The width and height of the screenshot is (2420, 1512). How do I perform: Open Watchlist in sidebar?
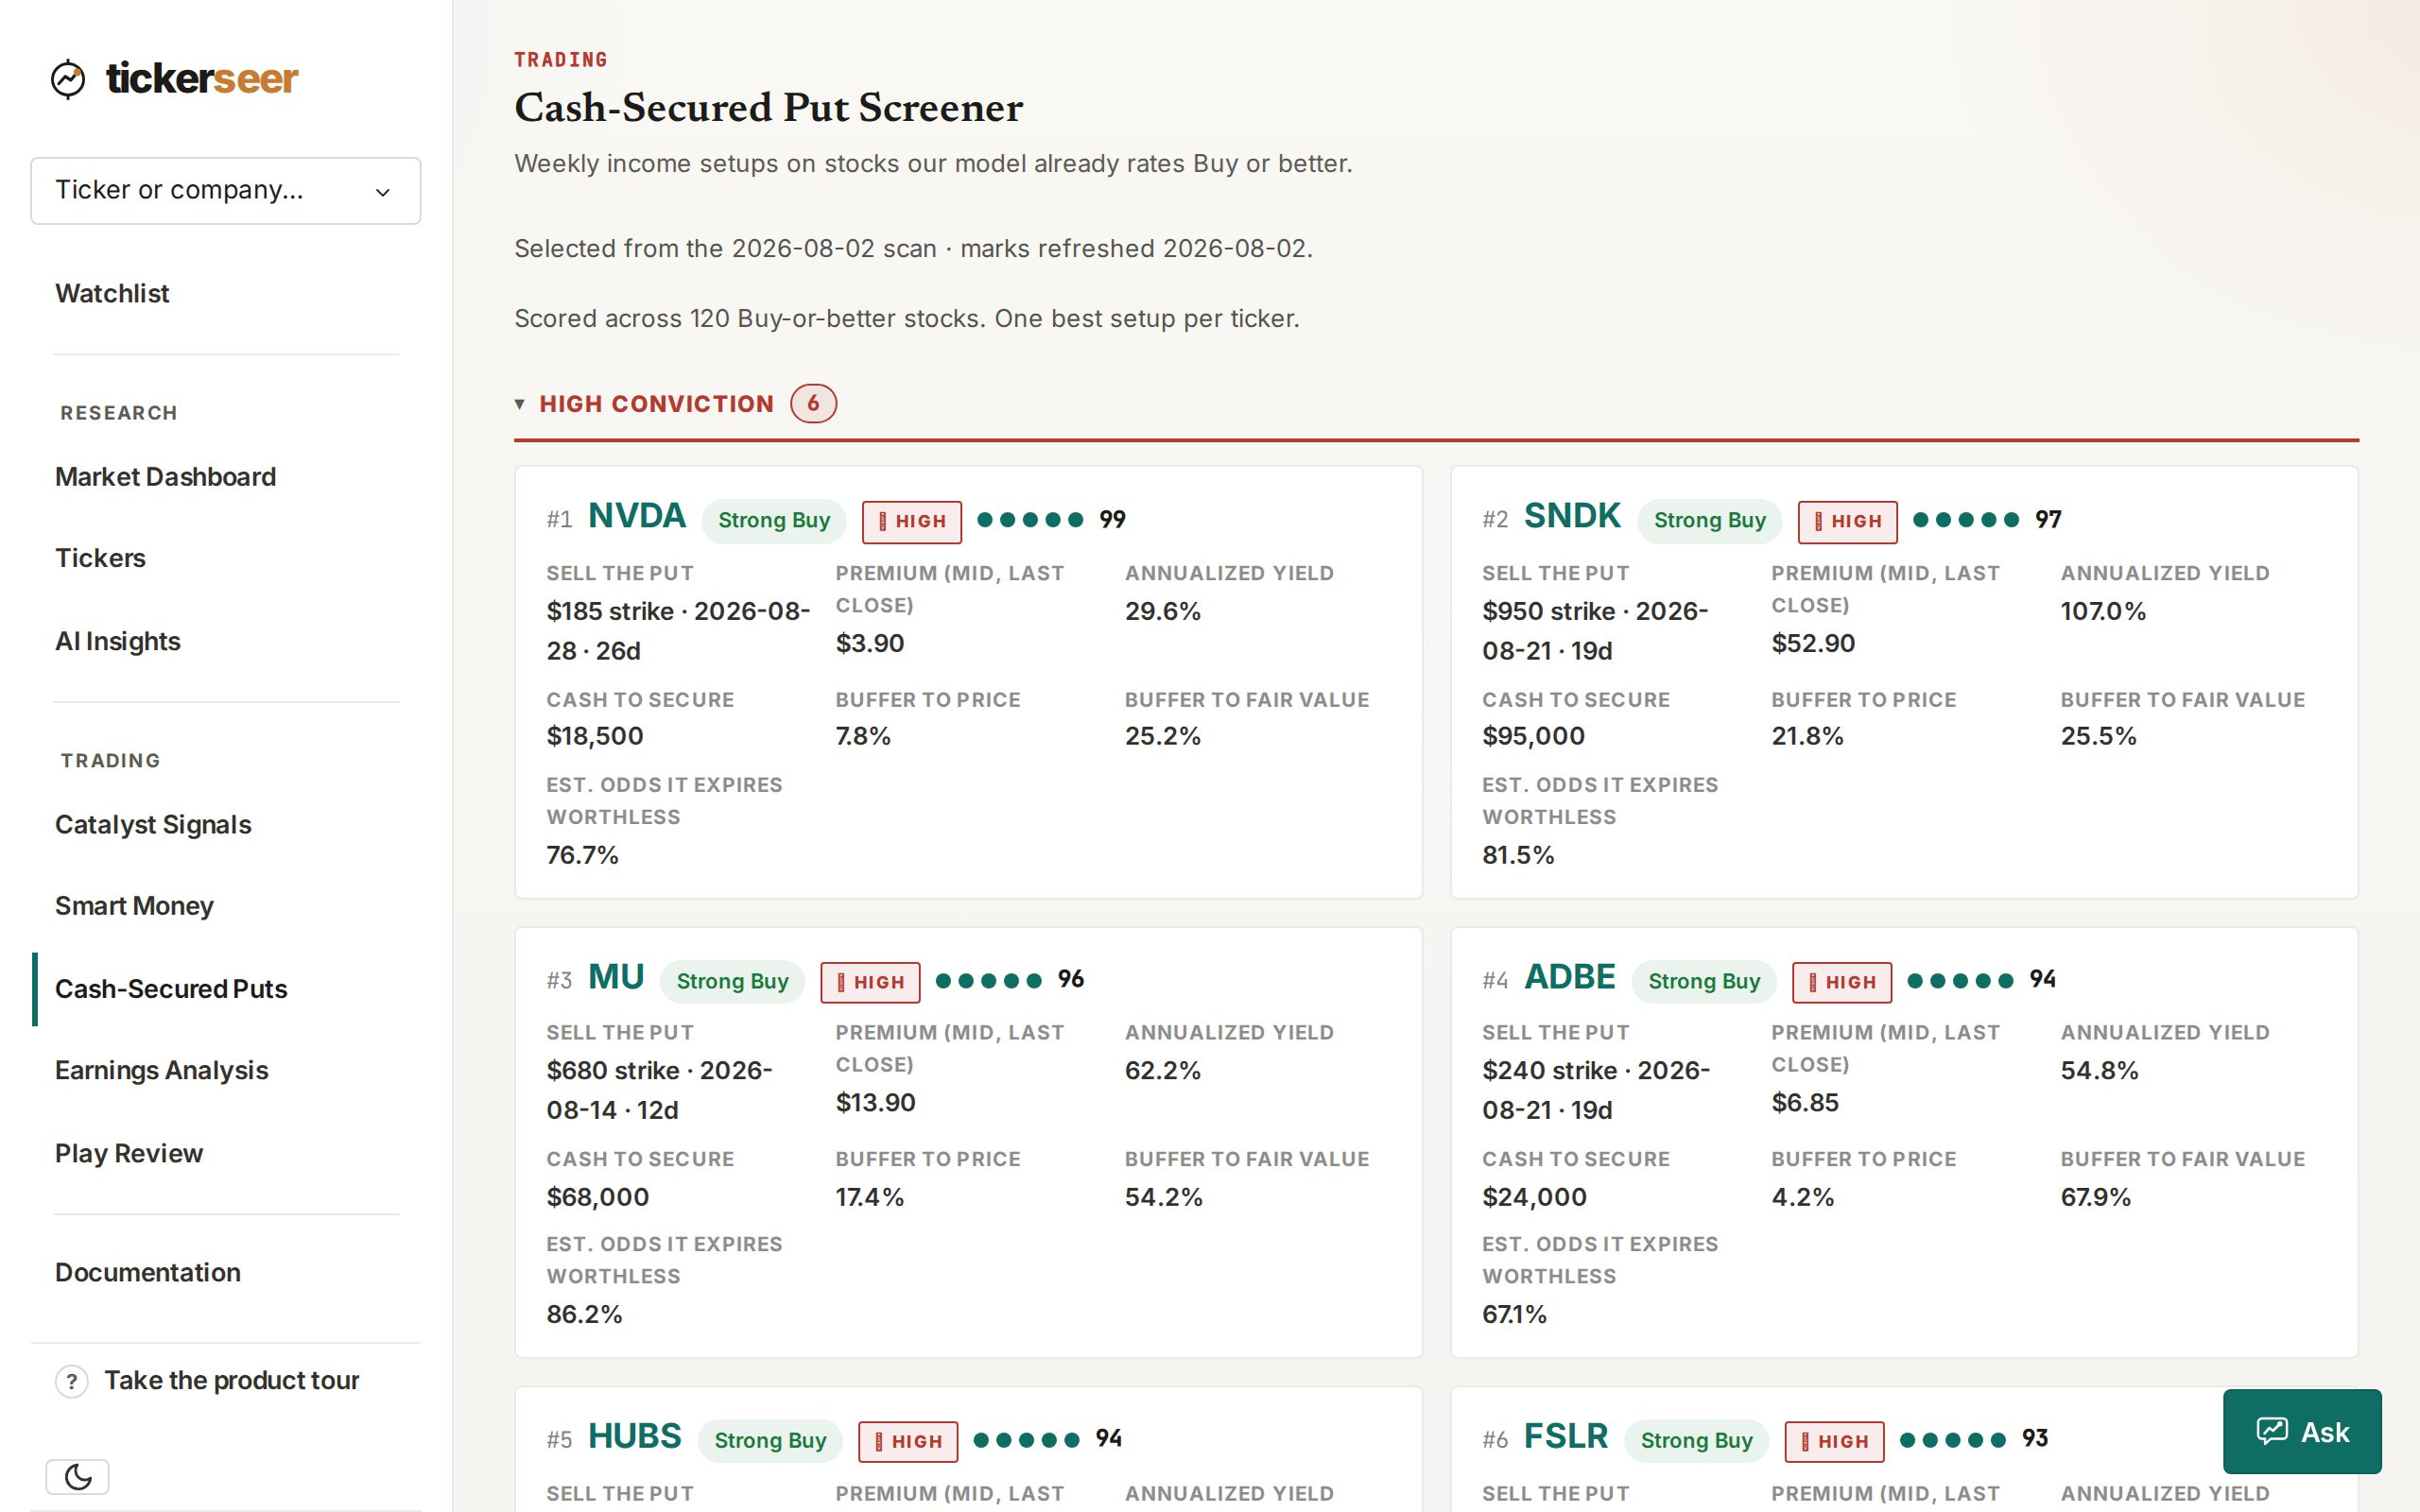[x=112, y=293]
